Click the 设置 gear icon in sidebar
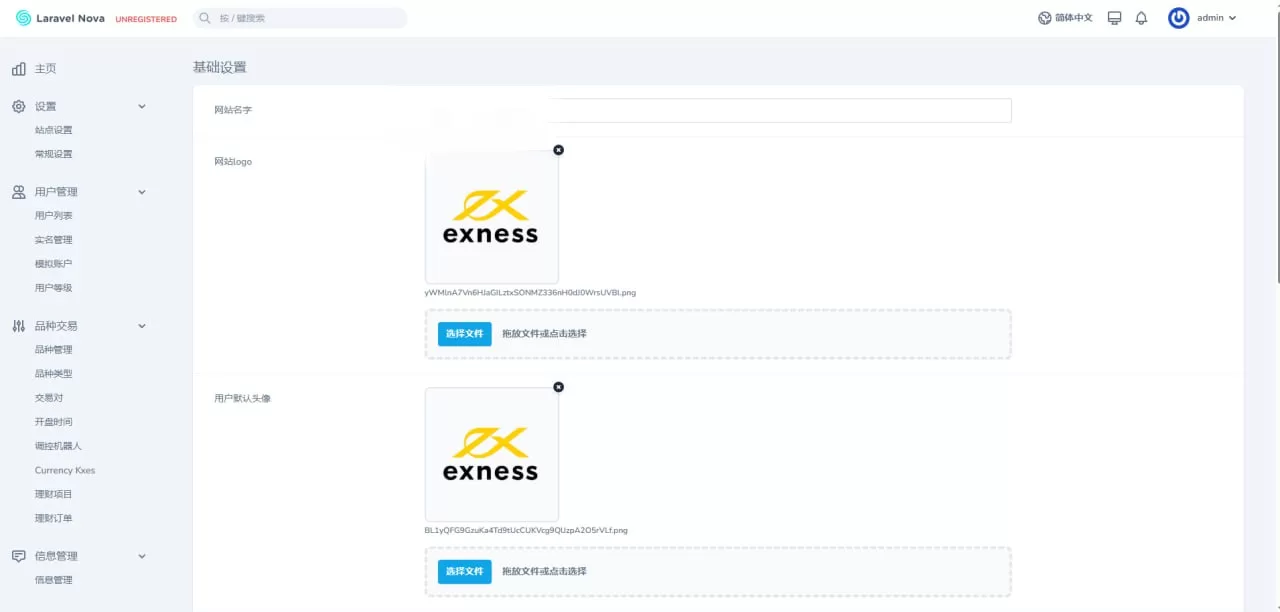The width and height of the screenshot is (1280, 612). tap(18, 106)
